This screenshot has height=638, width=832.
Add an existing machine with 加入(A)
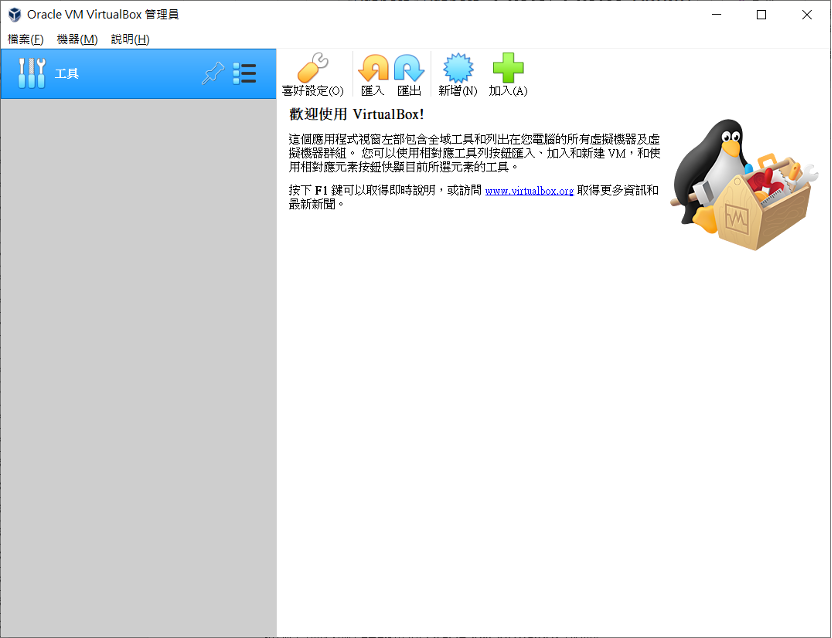tap(508, 74)
